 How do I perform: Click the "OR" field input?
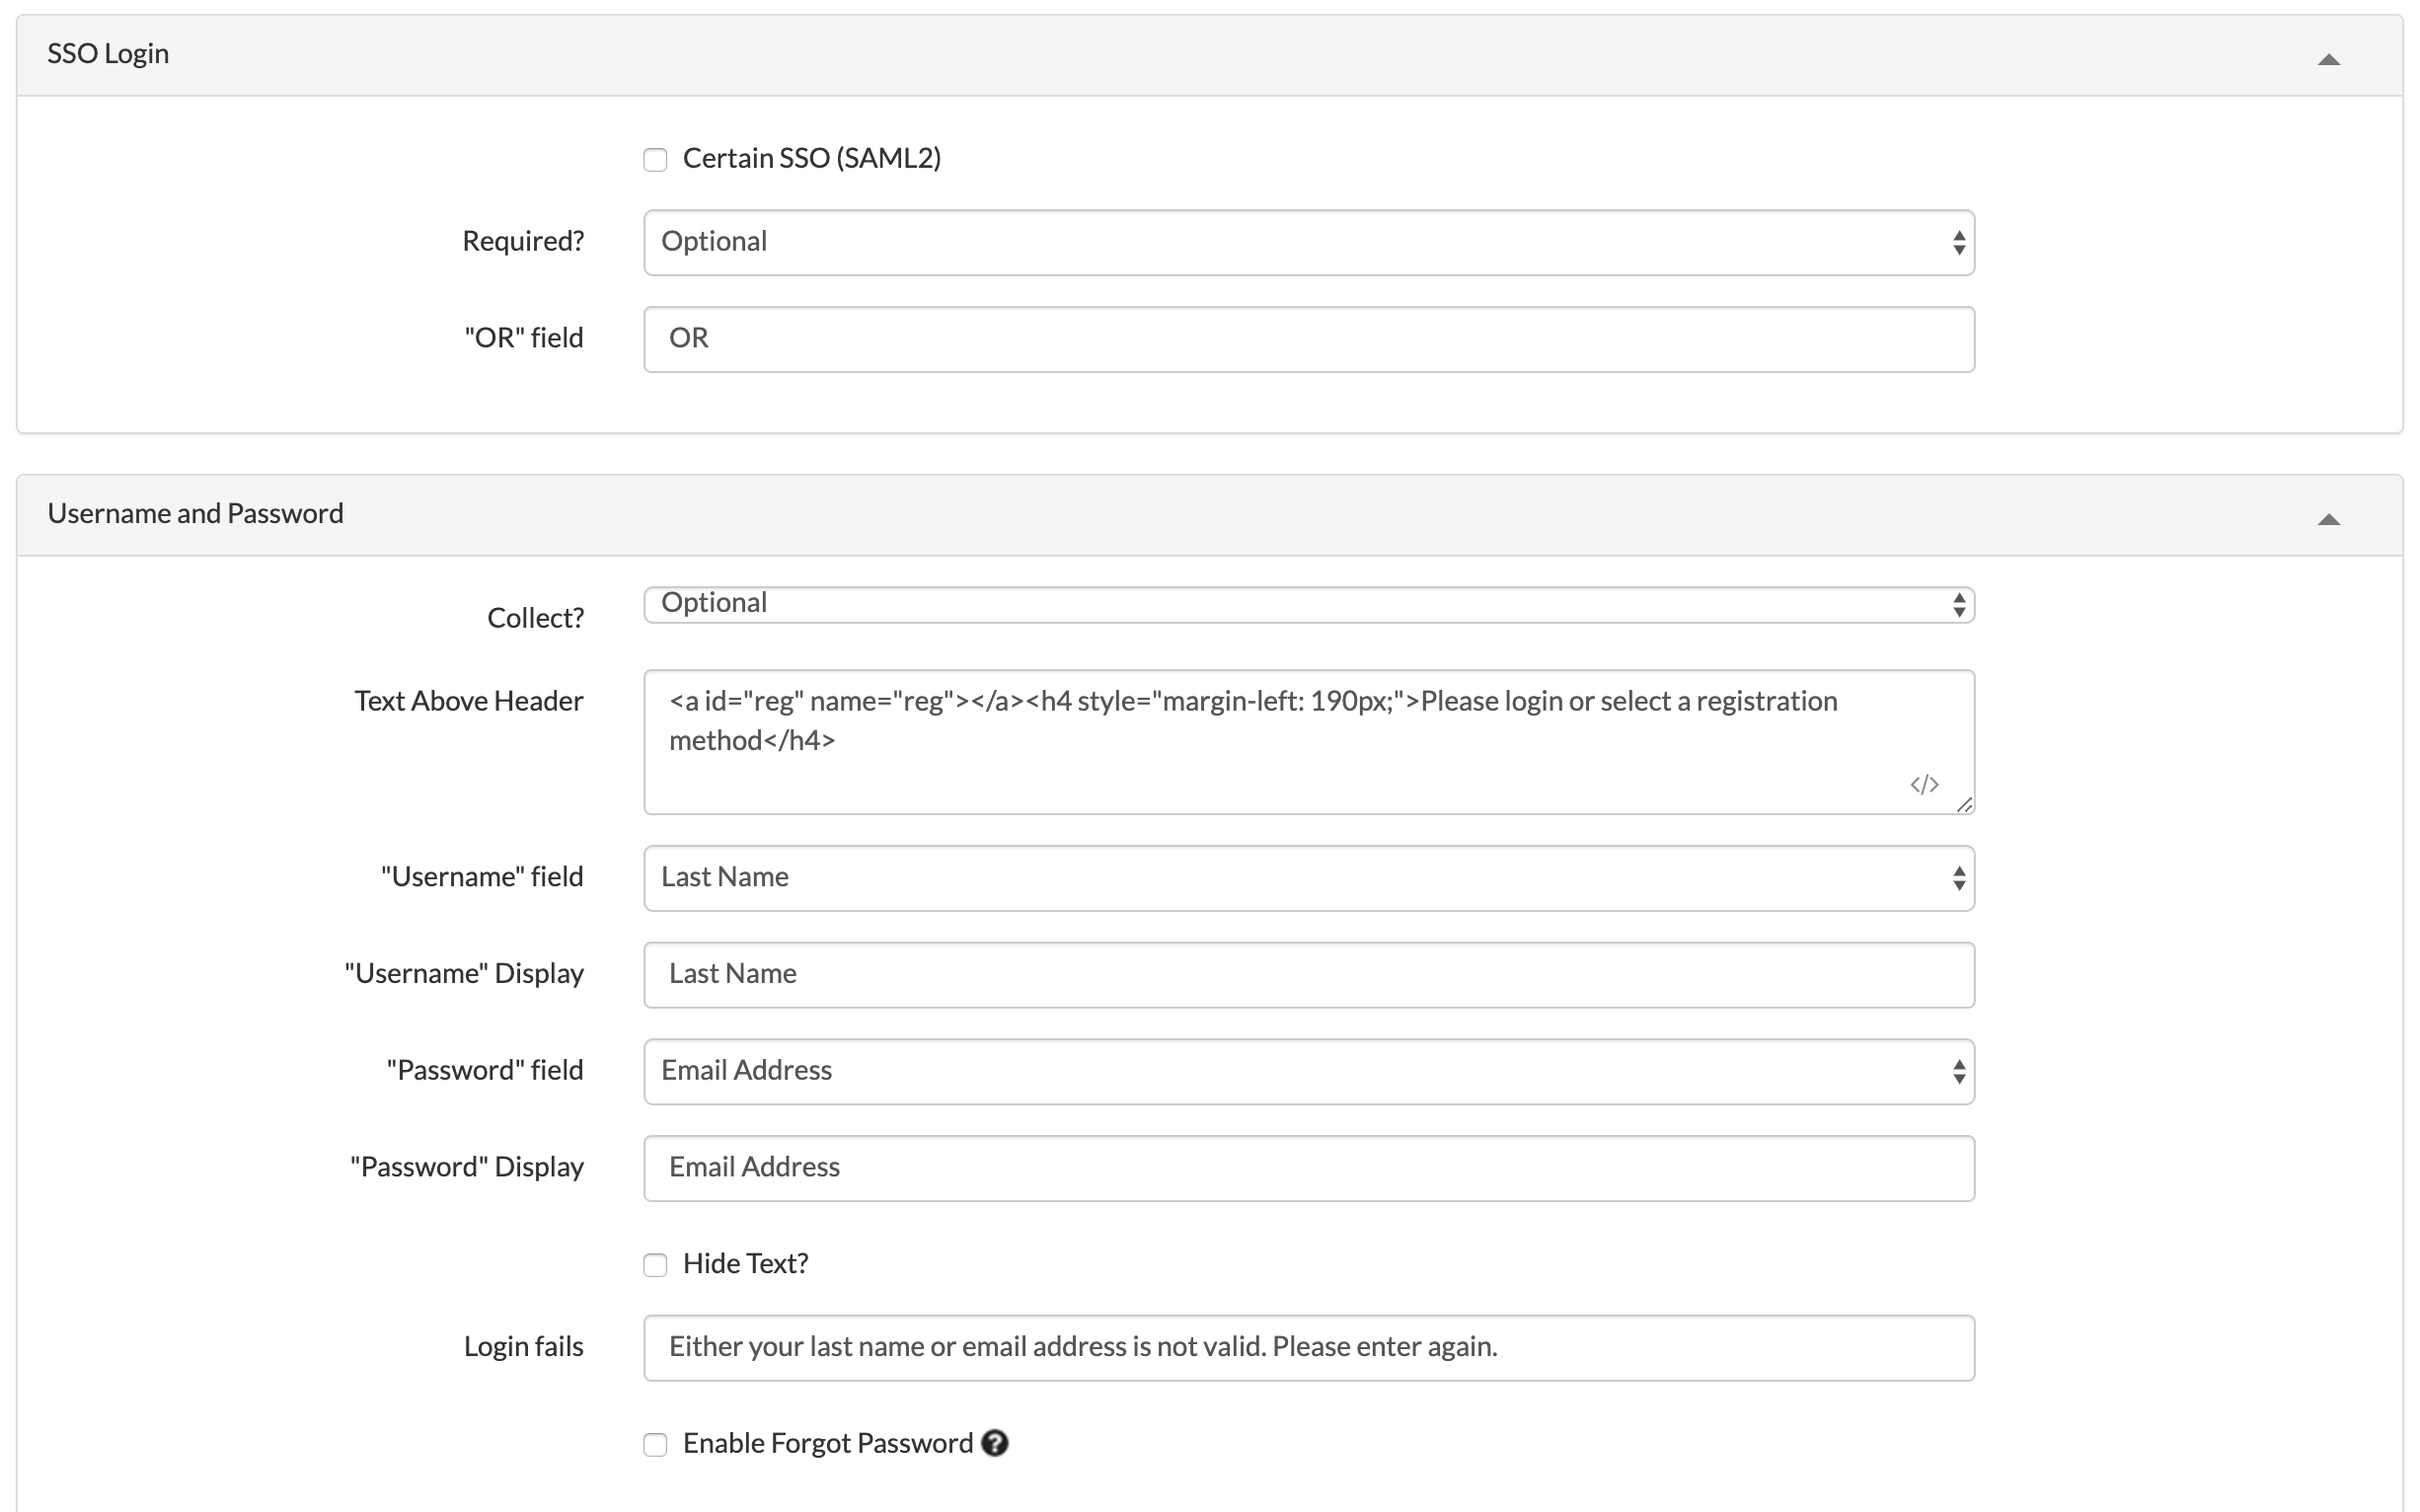pyautogui.click(x=1309, y=339)
